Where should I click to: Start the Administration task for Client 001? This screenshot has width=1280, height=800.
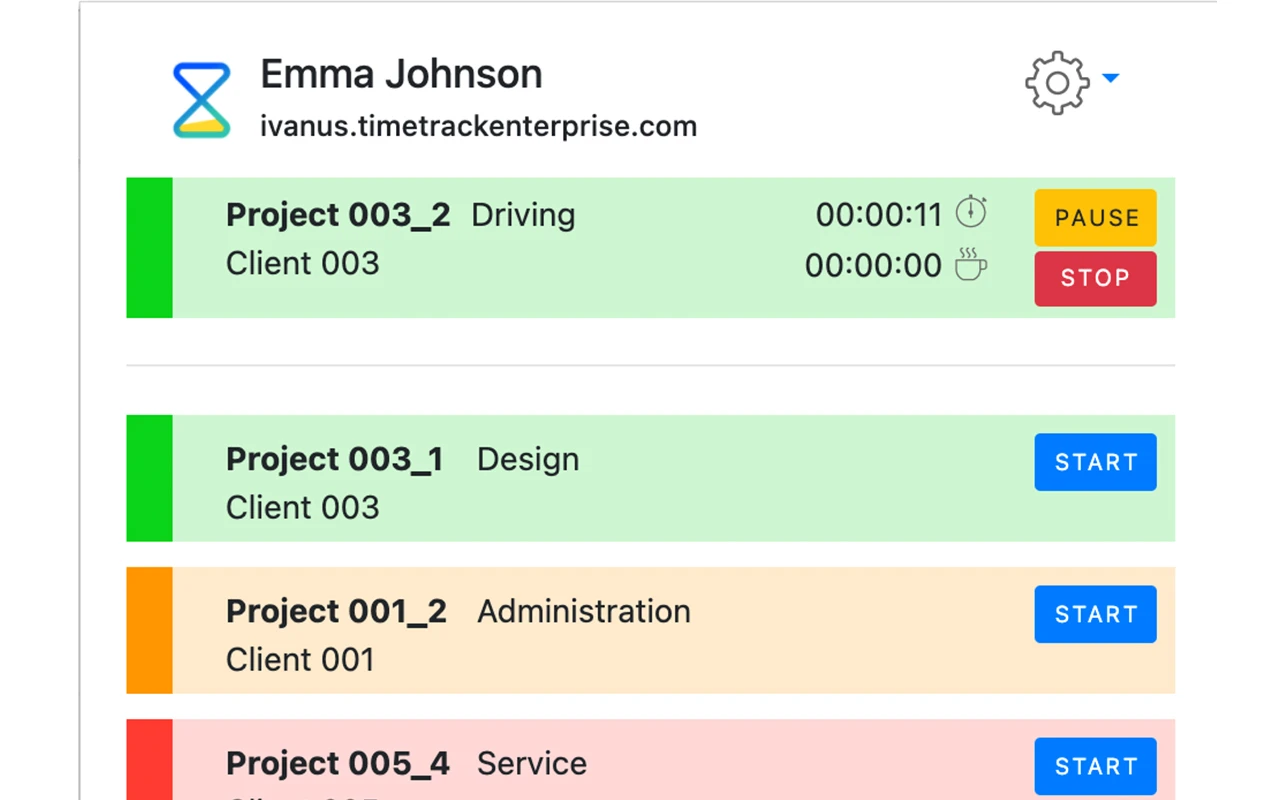[x=1095, y=614]
